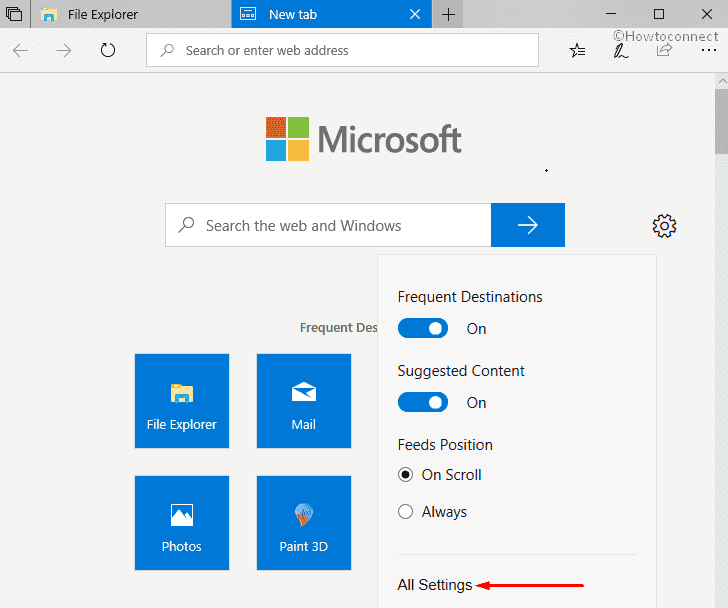Minimize the browser window

tap(611, 14)
